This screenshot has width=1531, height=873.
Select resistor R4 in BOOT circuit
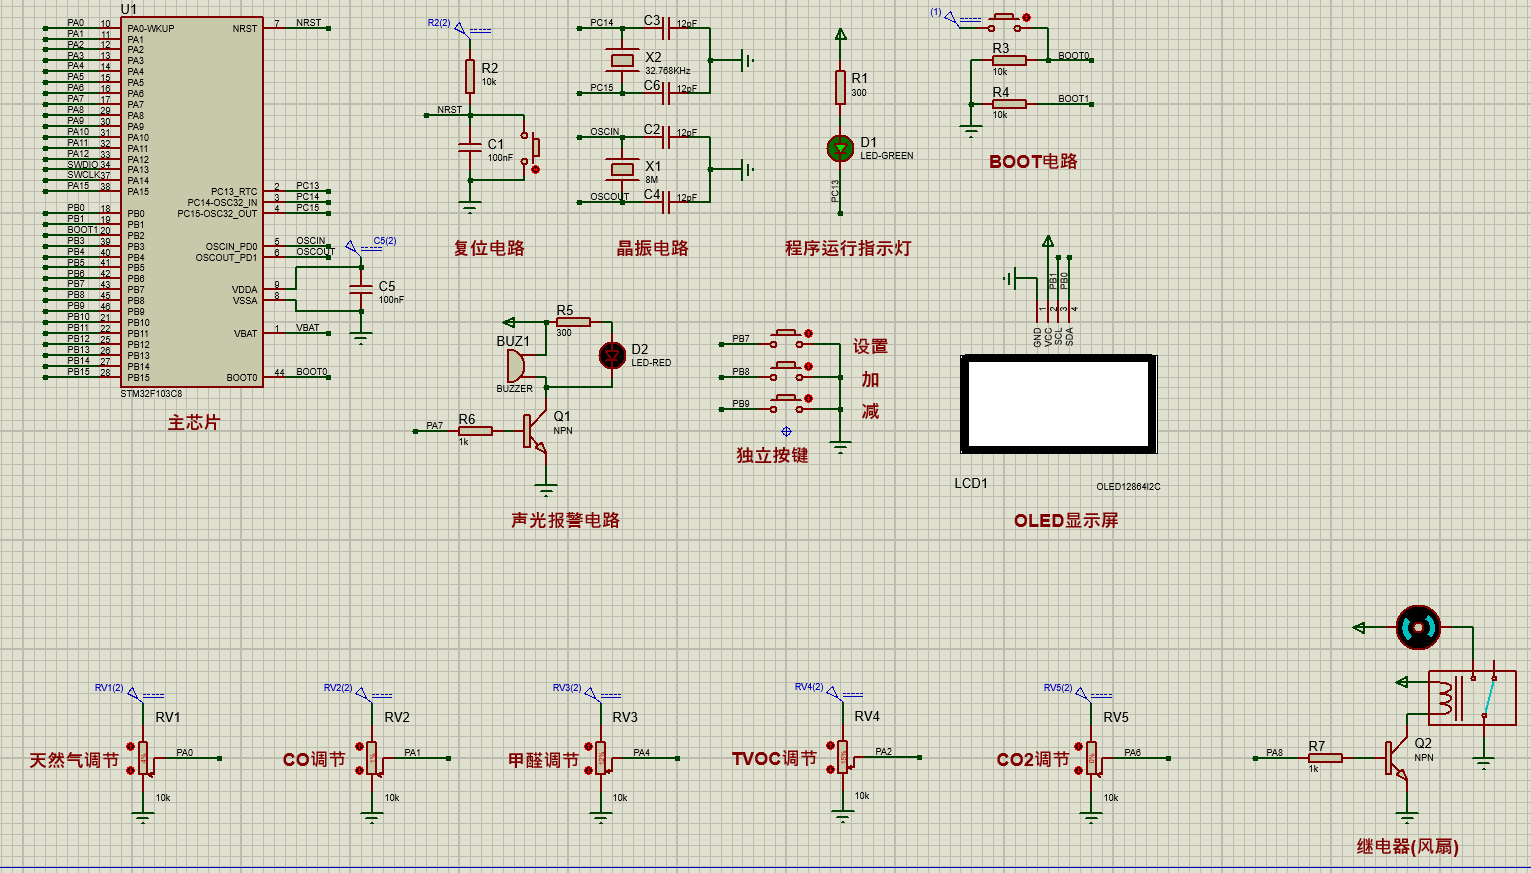1009,104
